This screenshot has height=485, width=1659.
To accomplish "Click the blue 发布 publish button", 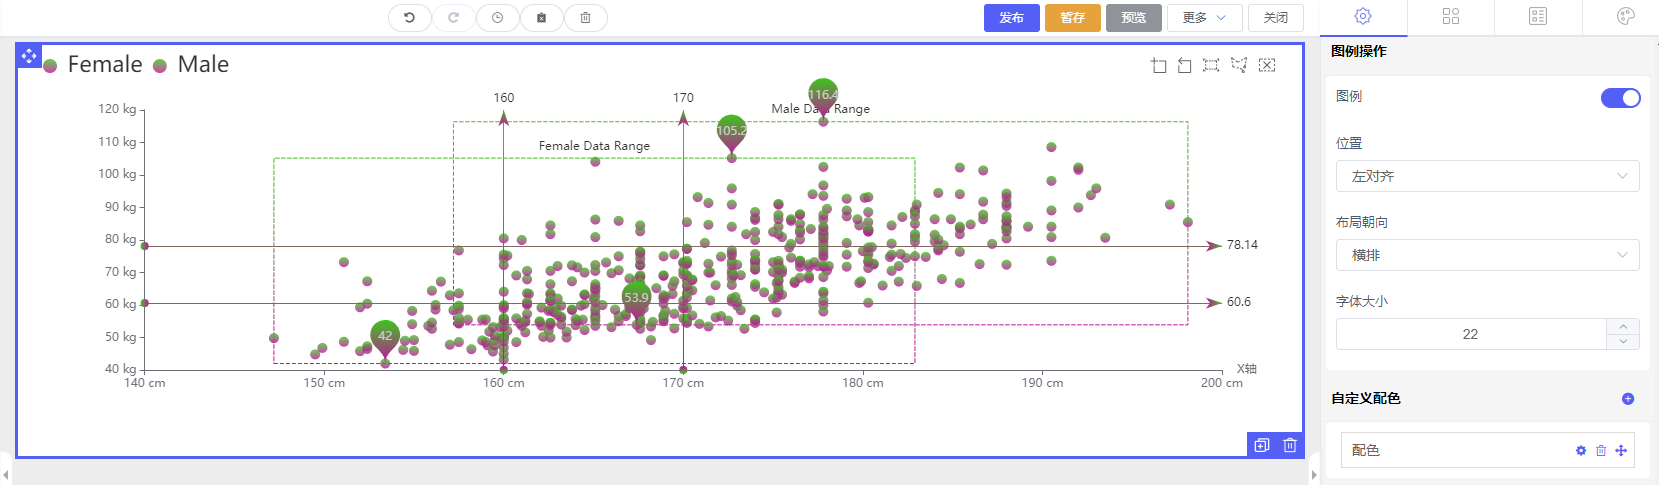I will click(1012, 18).
